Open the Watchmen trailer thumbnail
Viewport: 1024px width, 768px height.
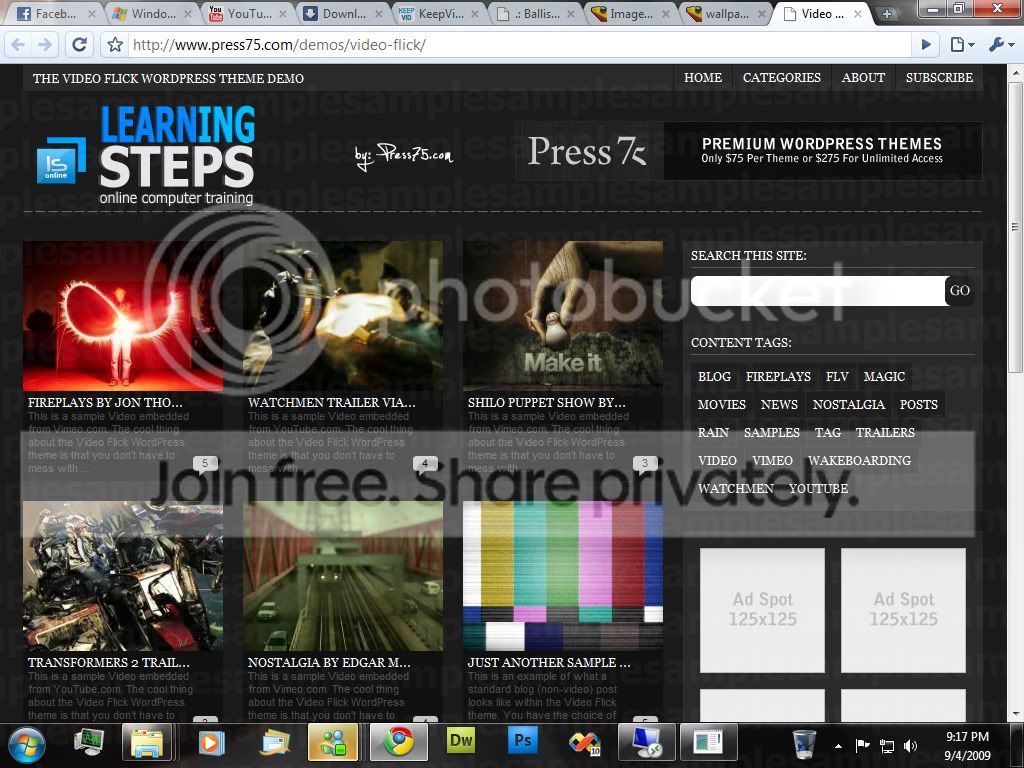click(343, 316)
